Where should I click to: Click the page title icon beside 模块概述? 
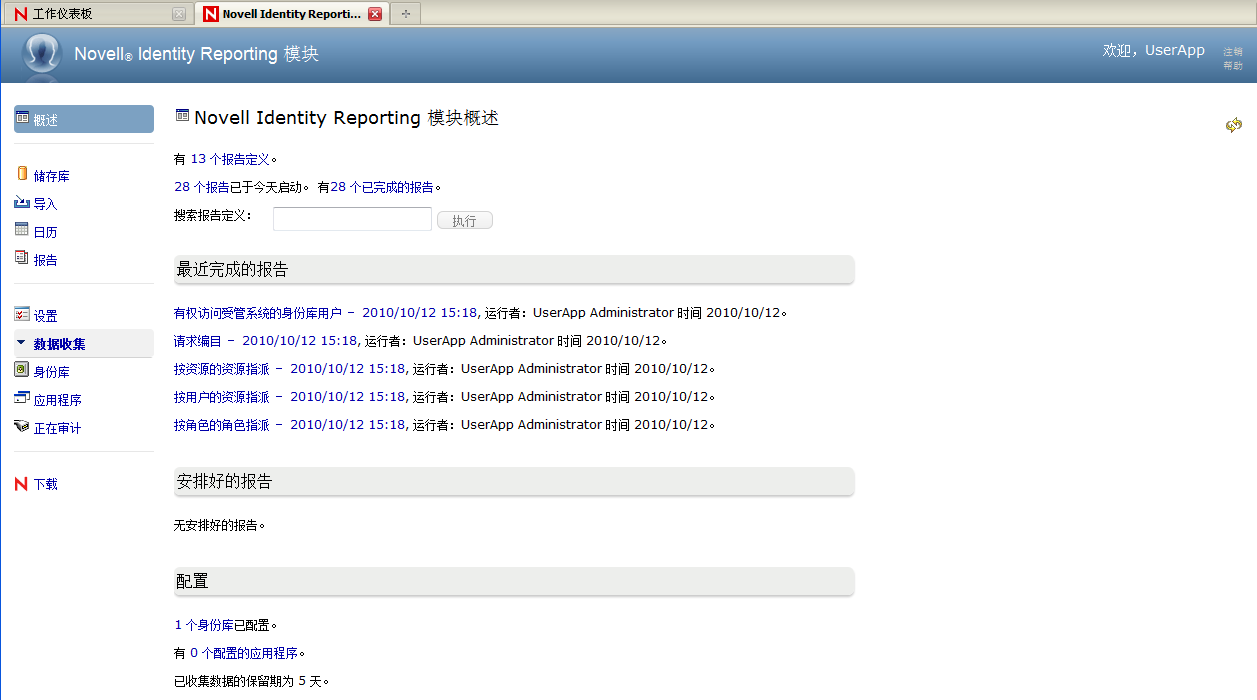(x=182, y=116)
